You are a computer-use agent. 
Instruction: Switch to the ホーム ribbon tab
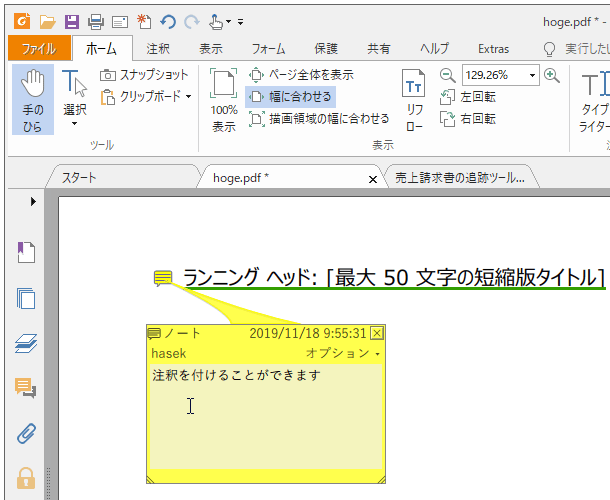102,49
